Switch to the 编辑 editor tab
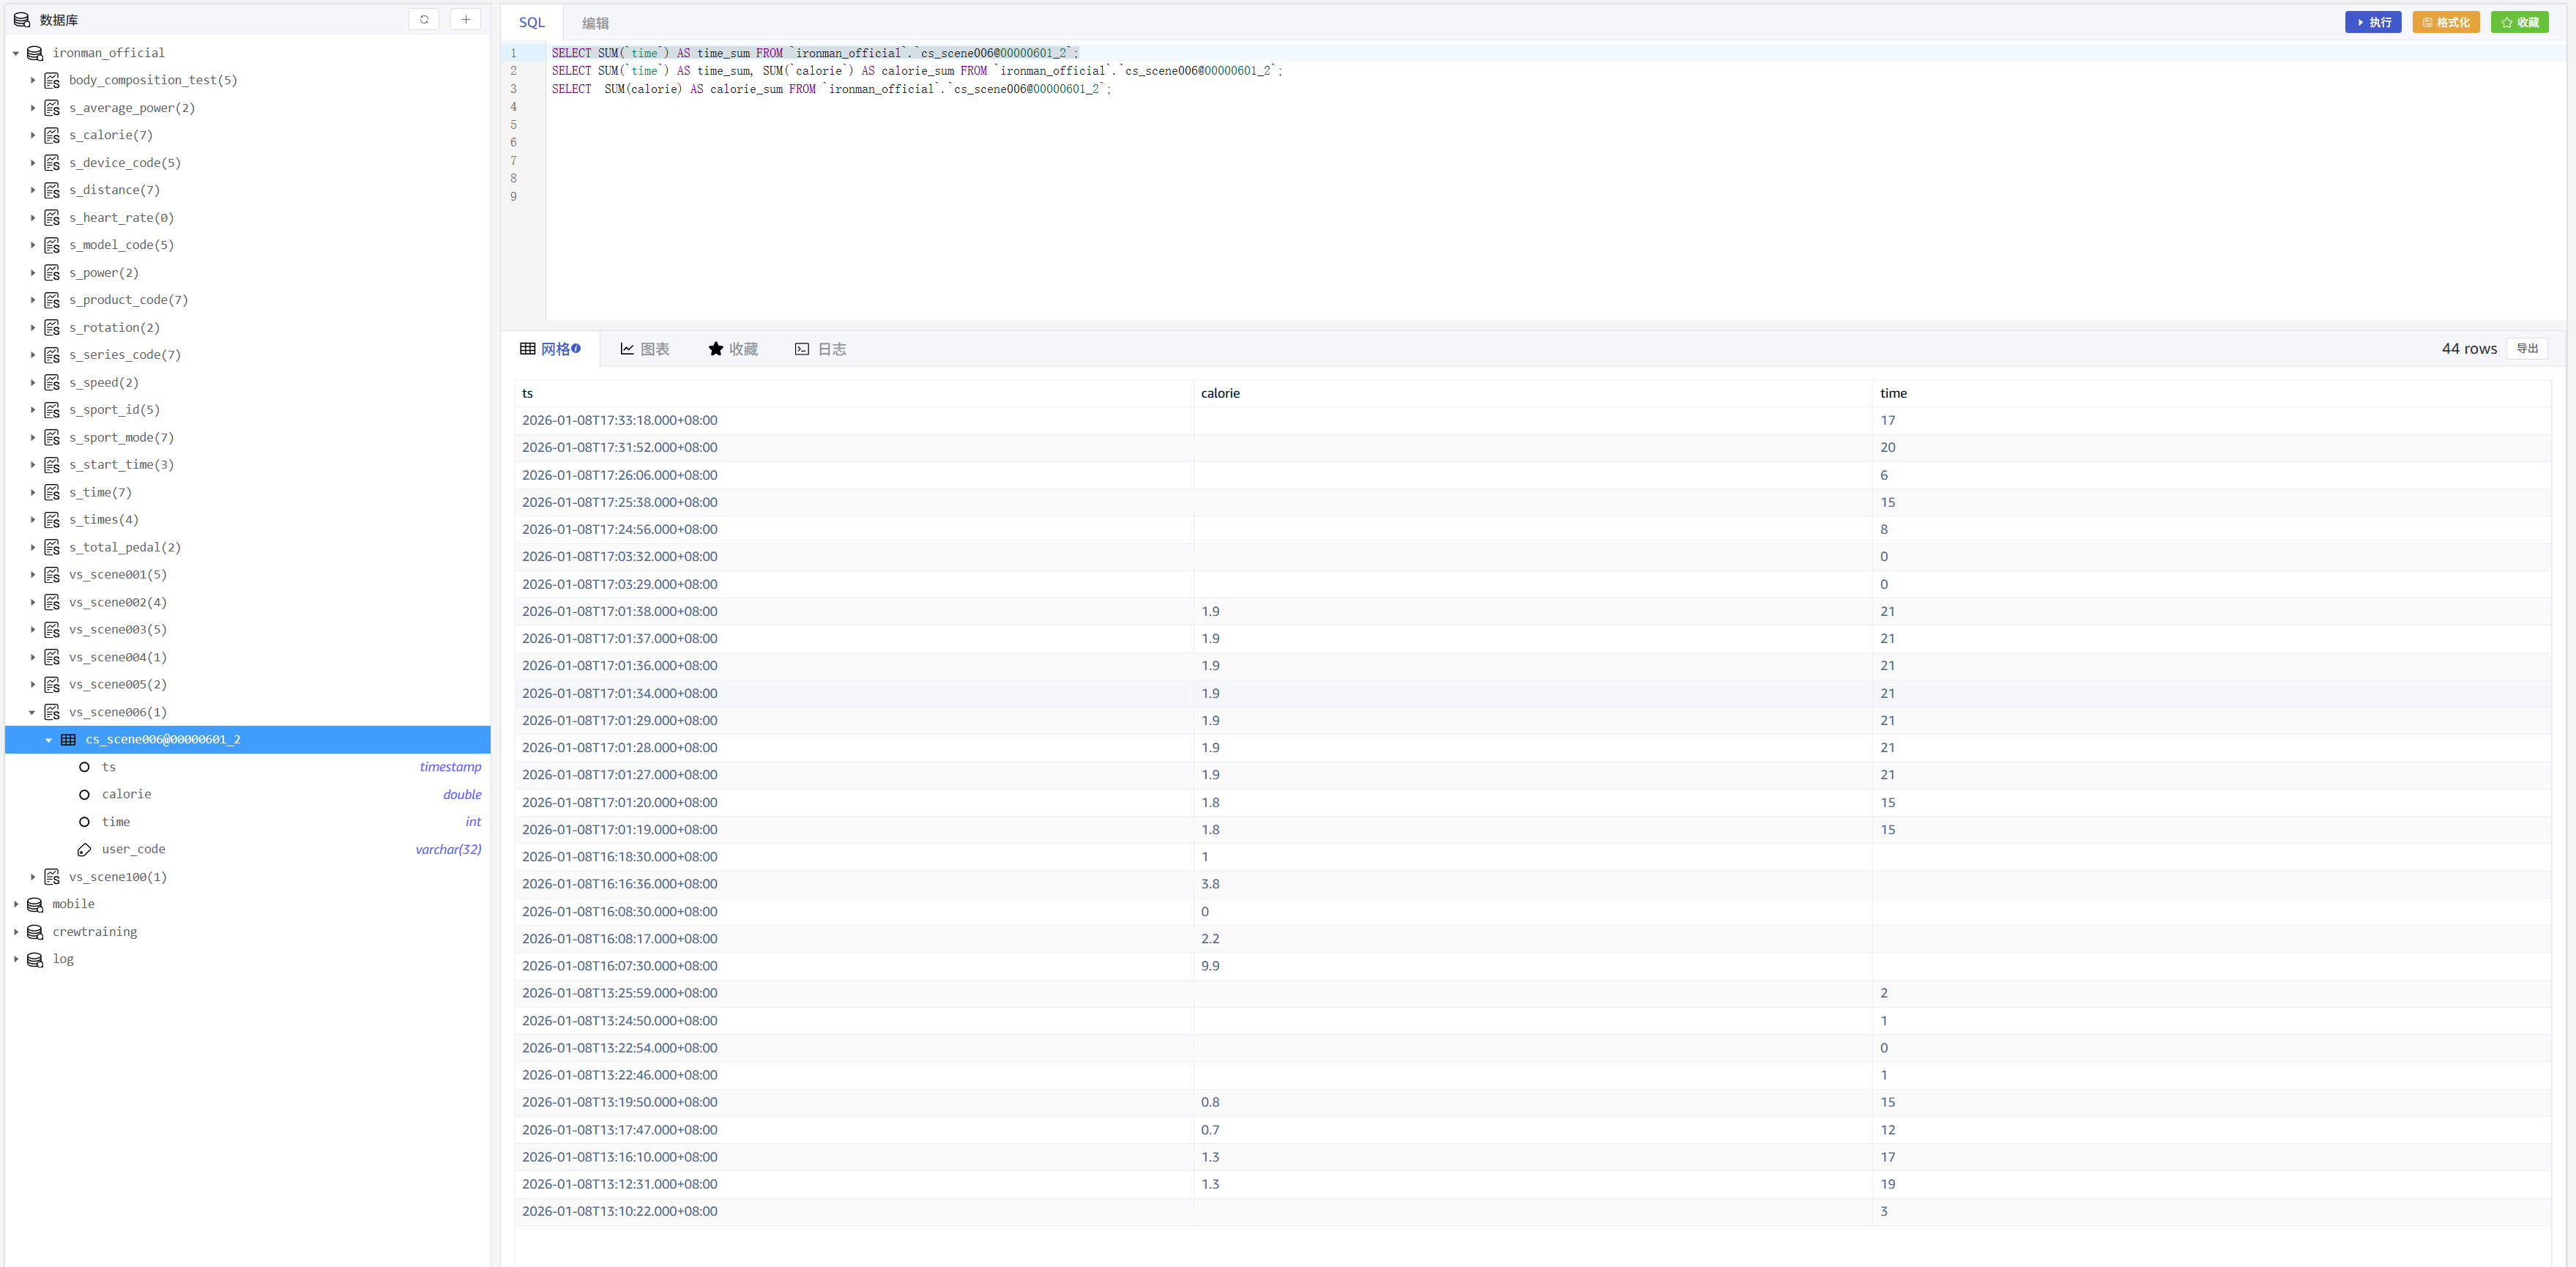 (x=595, y=23)
